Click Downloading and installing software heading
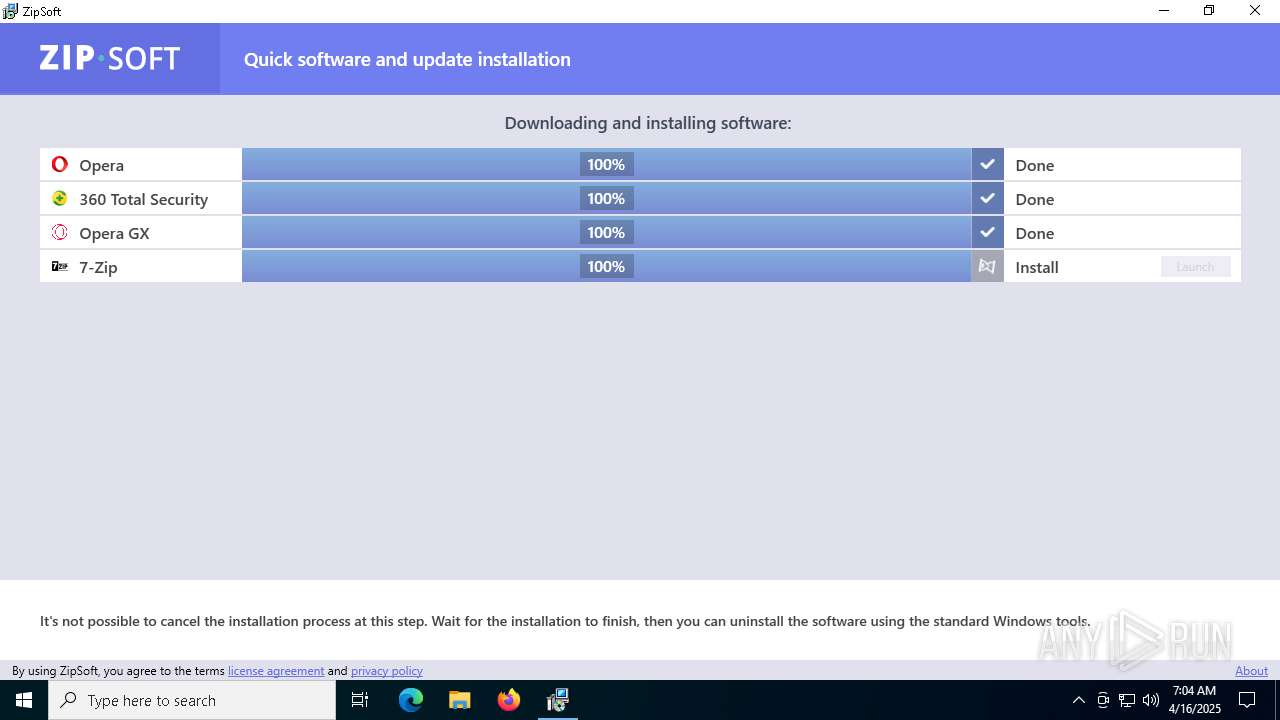Image resolution: width=1280 pixels, height=720 pixels. (648, 123)
